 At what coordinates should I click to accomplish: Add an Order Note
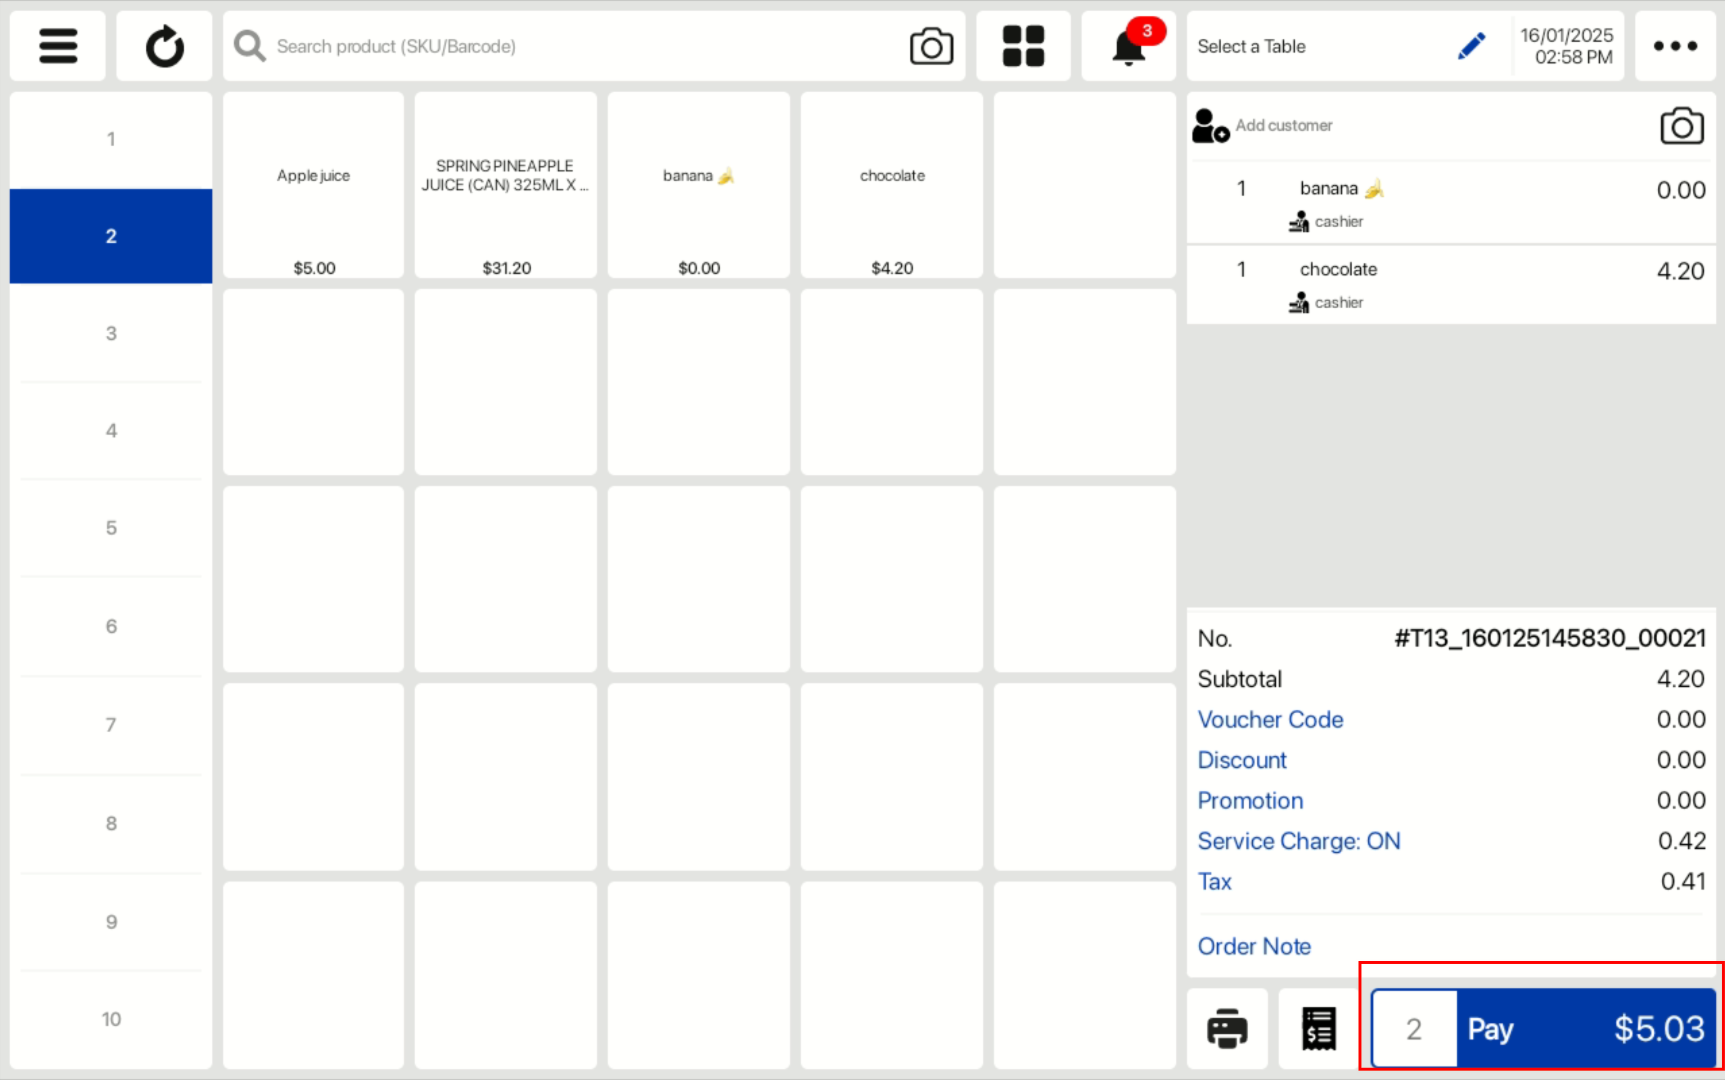1254,946
